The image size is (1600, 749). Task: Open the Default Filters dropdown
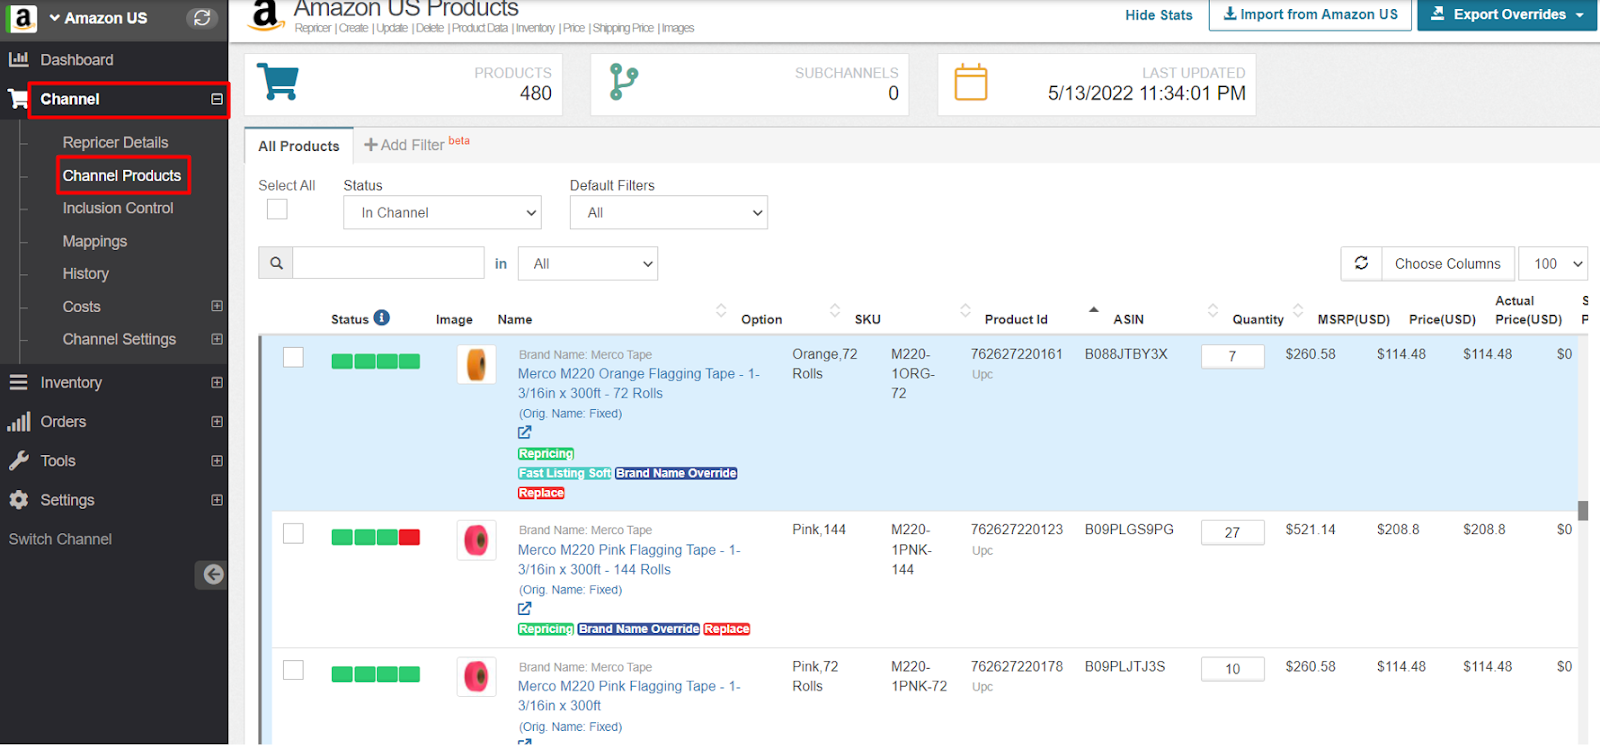click(x=668, y=213)
